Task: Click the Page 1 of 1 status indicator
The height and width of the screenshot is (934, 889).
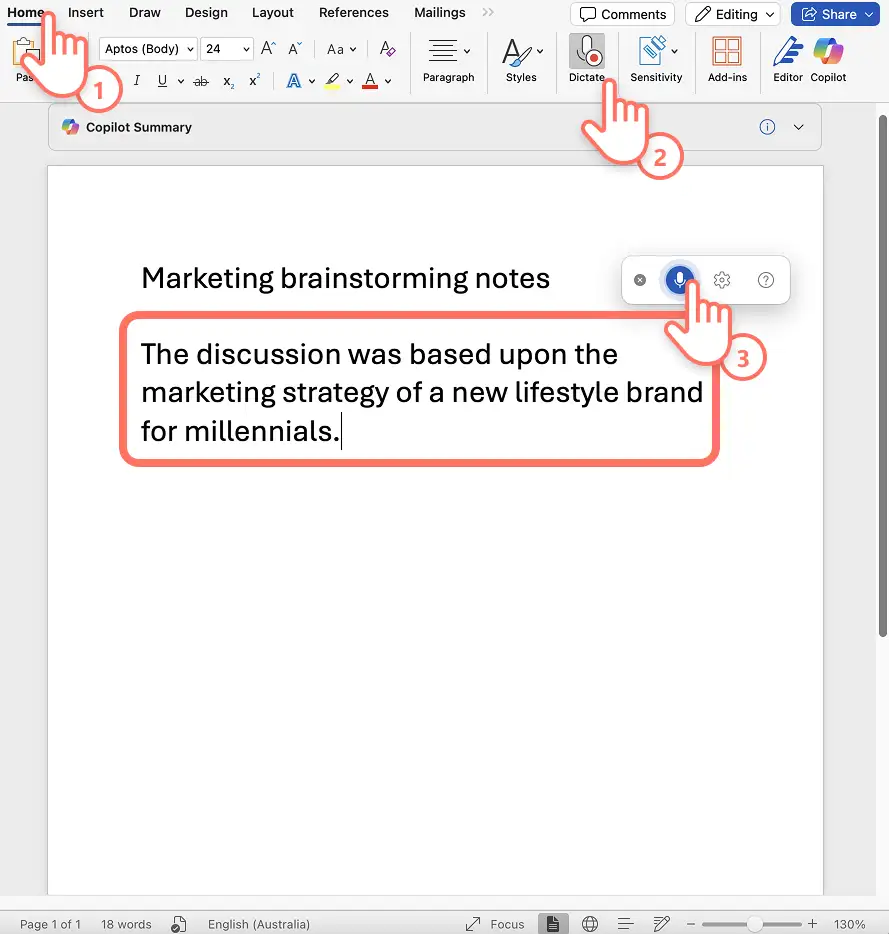Action: pos(50,924)
